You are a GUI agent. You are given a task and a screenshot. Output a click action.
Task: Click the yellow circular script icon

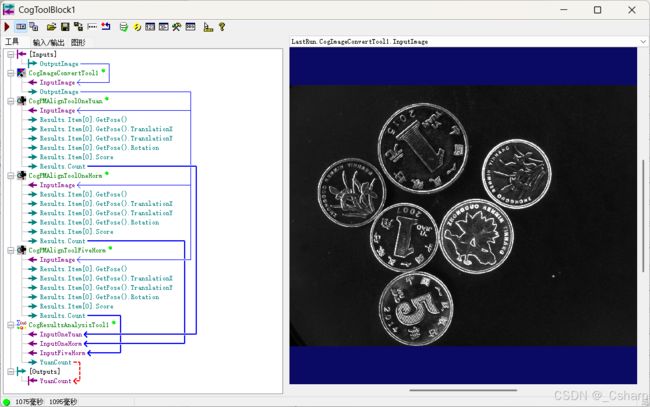coord(137,27)
